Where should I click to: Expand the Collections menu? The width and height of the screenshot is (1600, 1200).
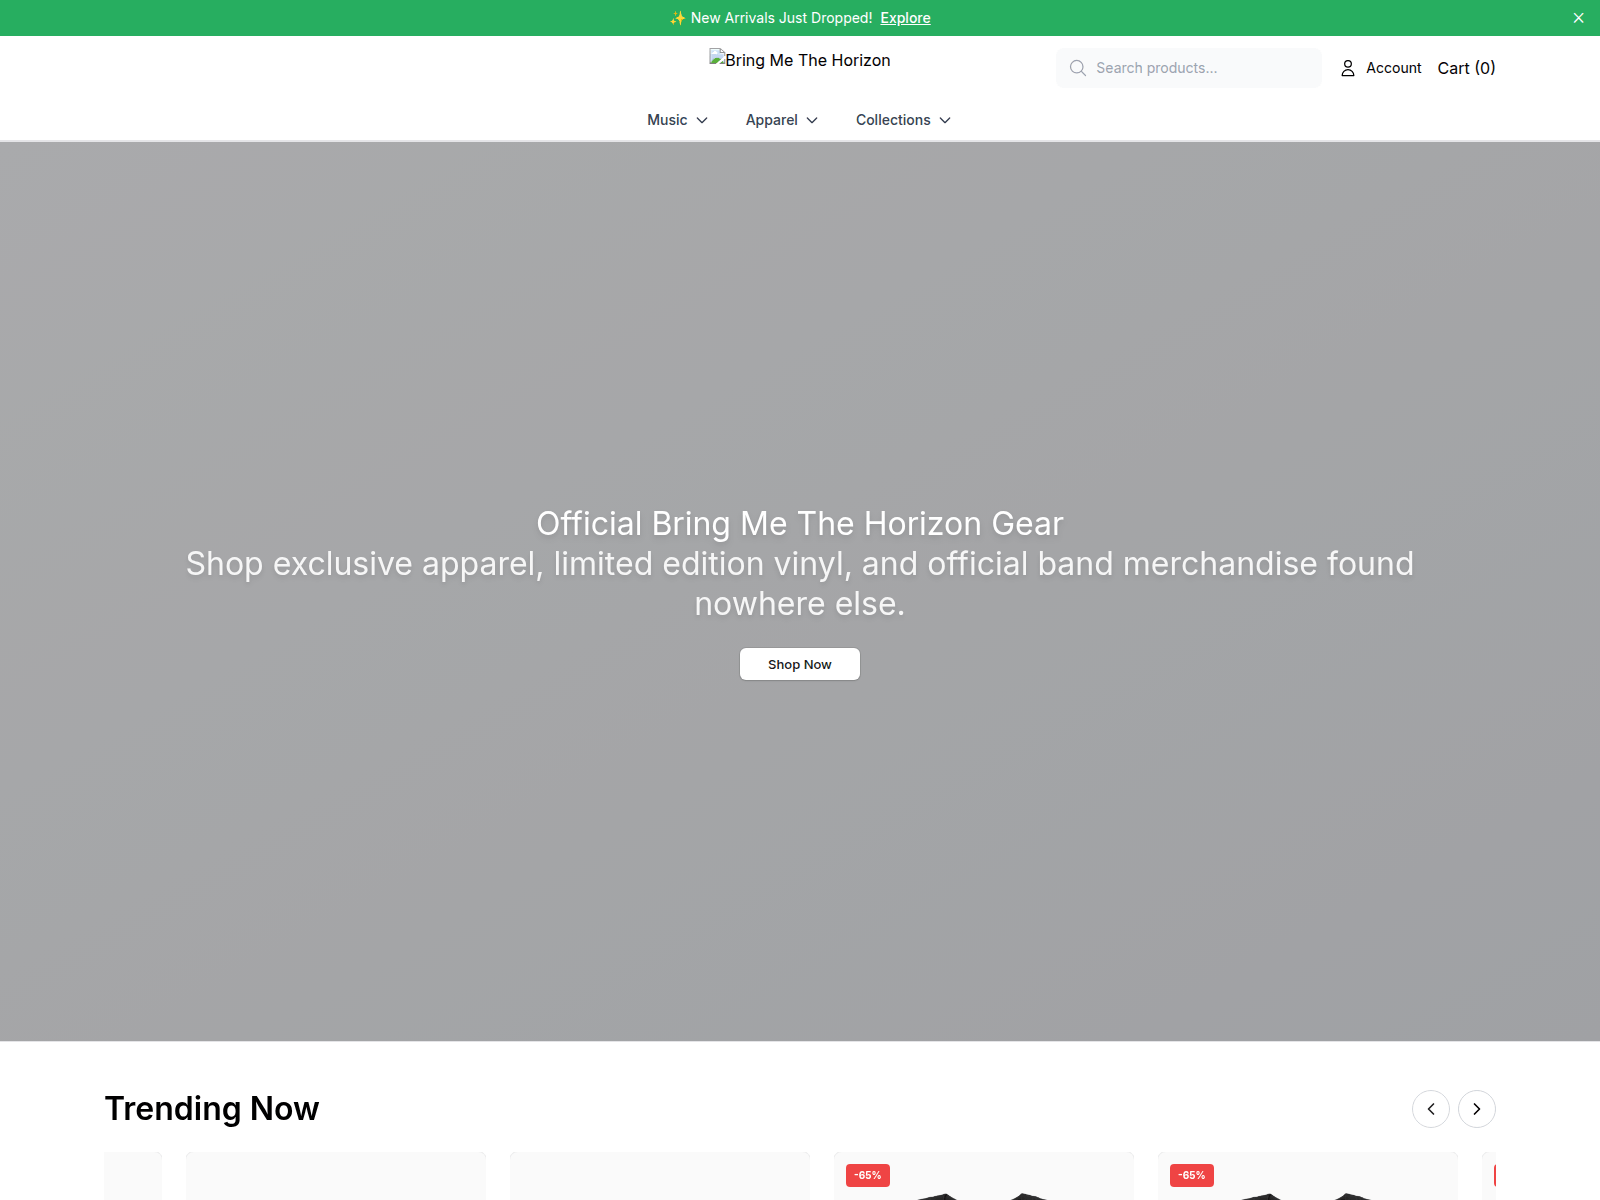point(903,120)
